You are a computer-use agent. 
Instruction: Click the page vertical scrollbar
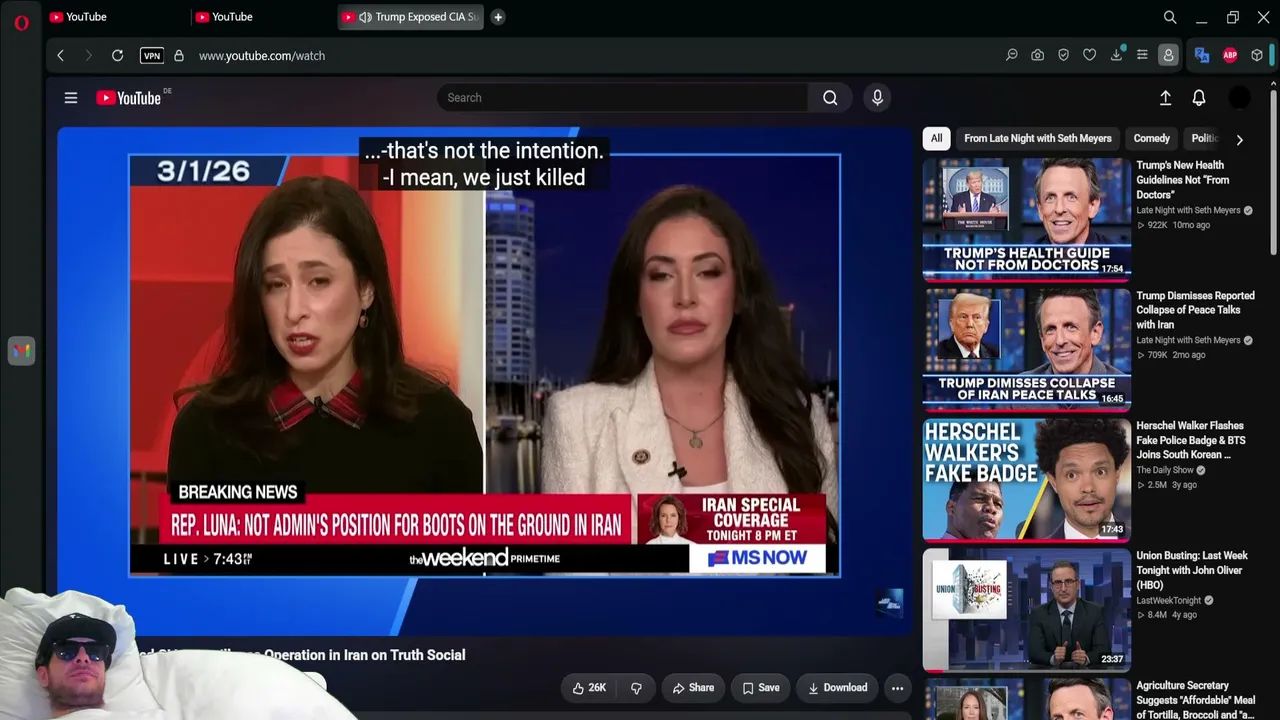(x=1273, y=170)
